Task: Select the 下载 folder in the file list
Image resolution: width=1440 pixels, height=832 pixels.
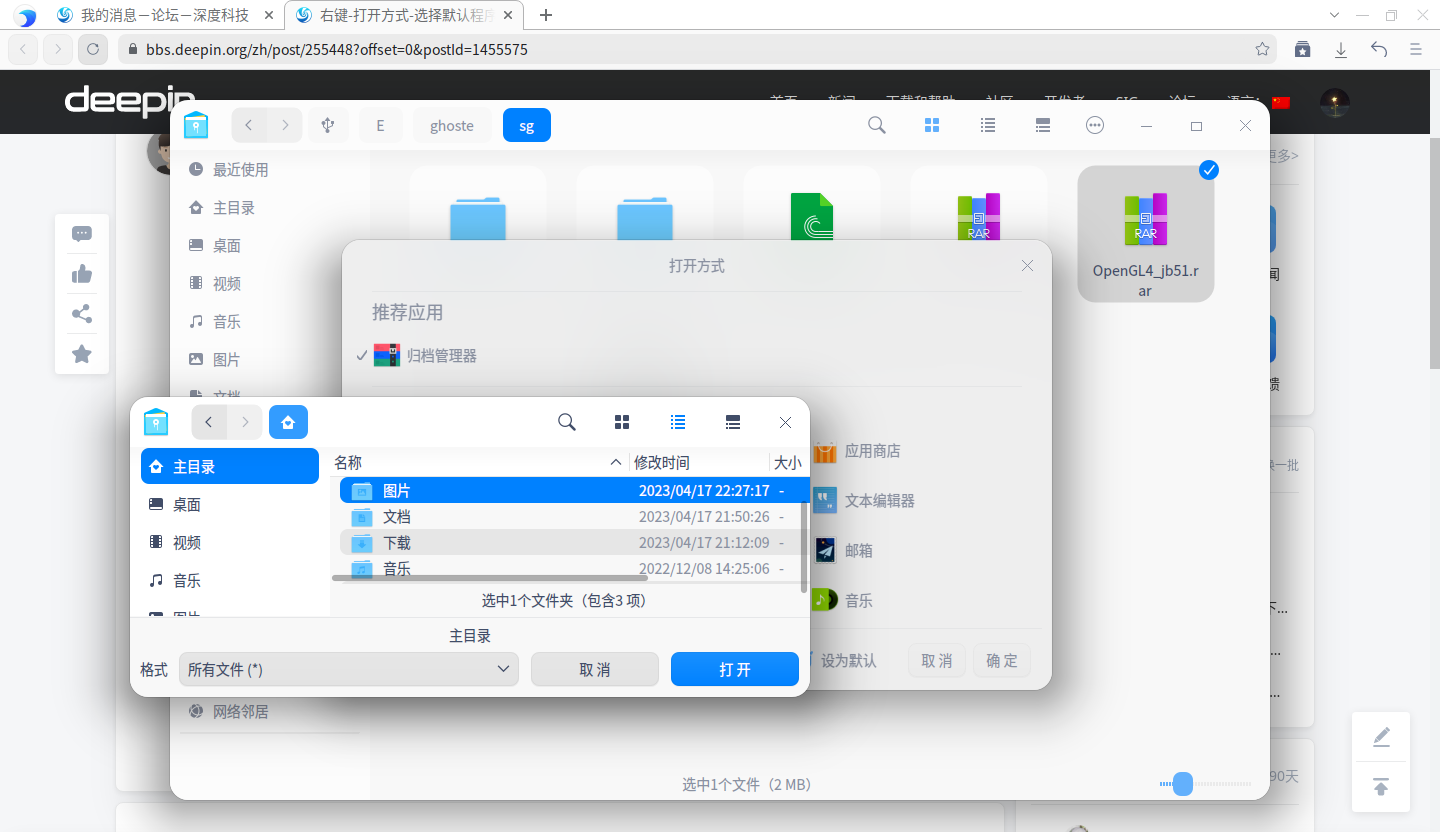Action: (x=396, y=542)
